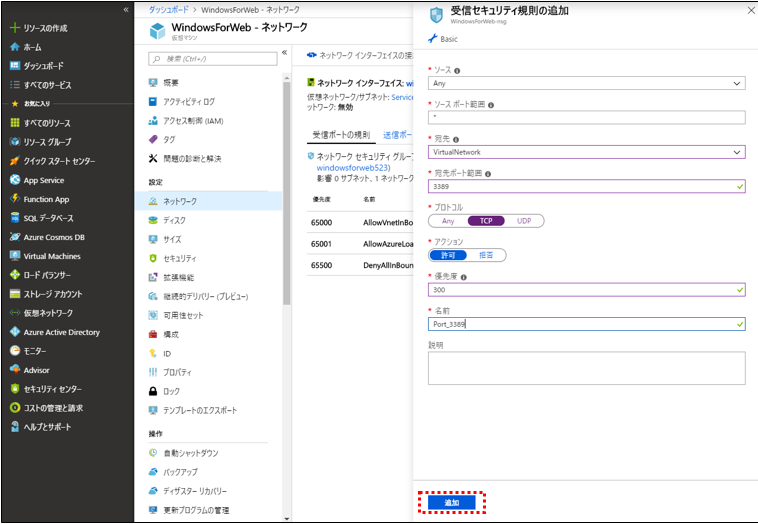This screenshot has width=758, height=524.
Task: Click the Add (追加) button
Action: pos(452,503)
